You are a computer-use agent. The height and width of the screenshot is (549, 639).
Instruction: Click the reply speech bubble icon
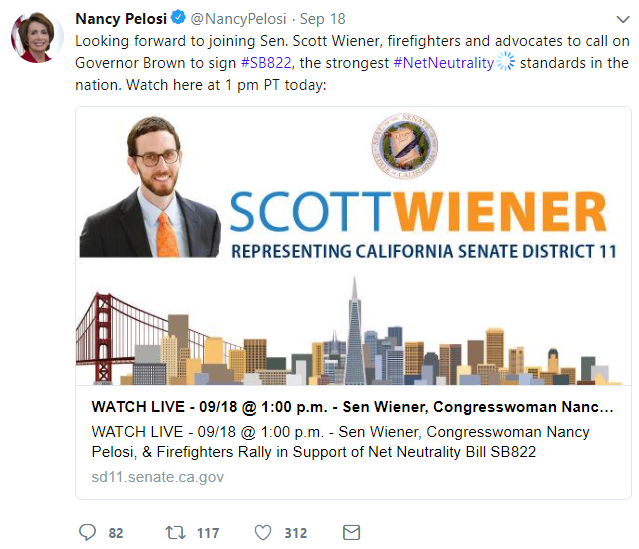[x=87, y=532]
